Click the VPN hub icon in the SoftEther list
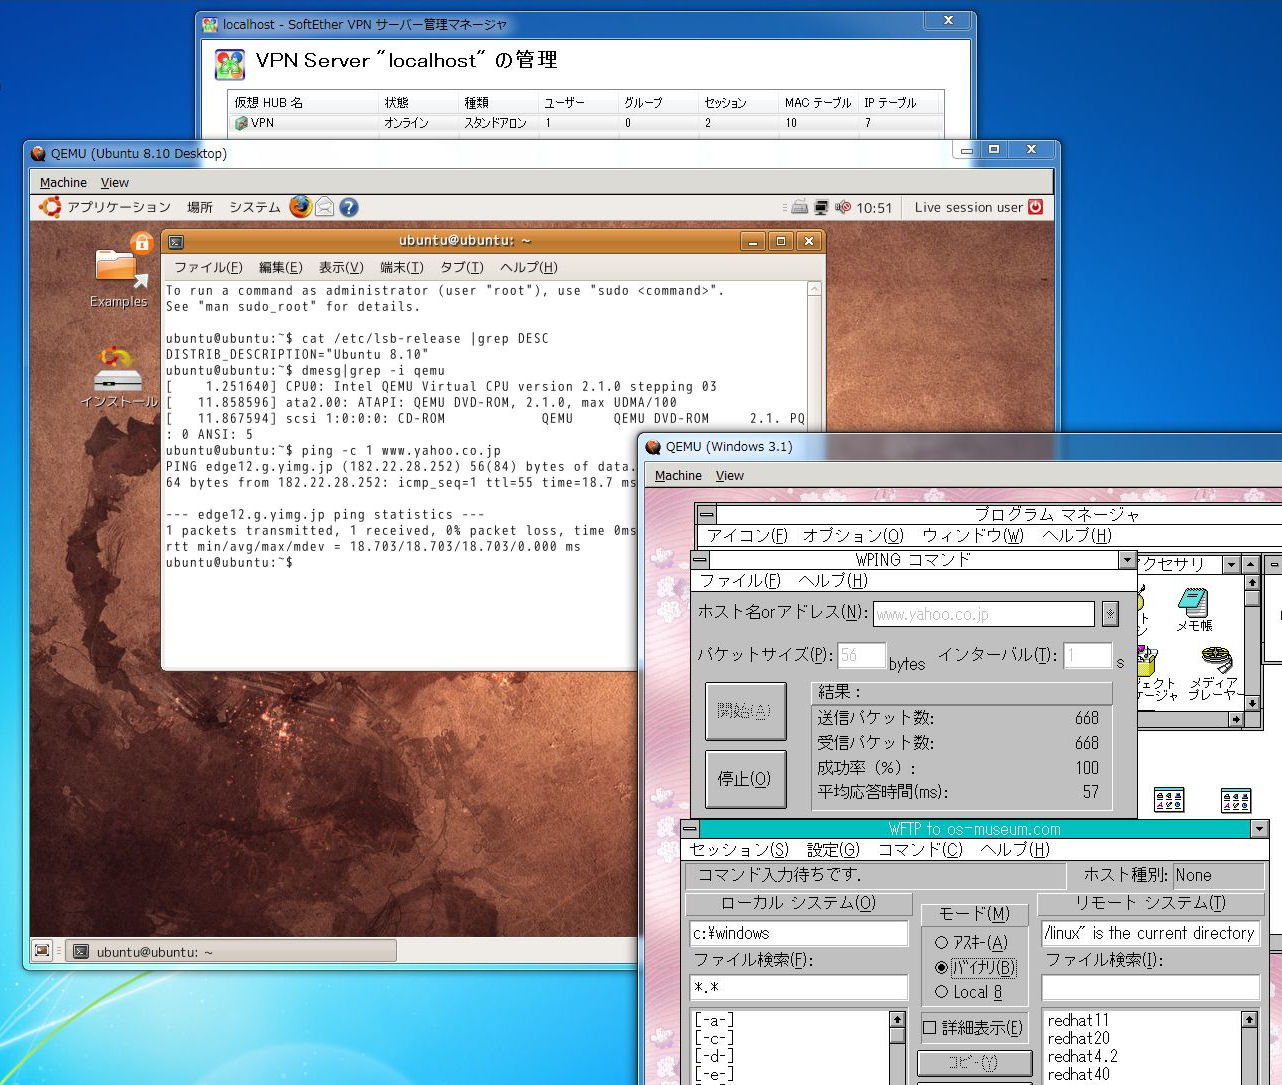The width and height of the screenshot is (1282, 1085). [241, 123]
